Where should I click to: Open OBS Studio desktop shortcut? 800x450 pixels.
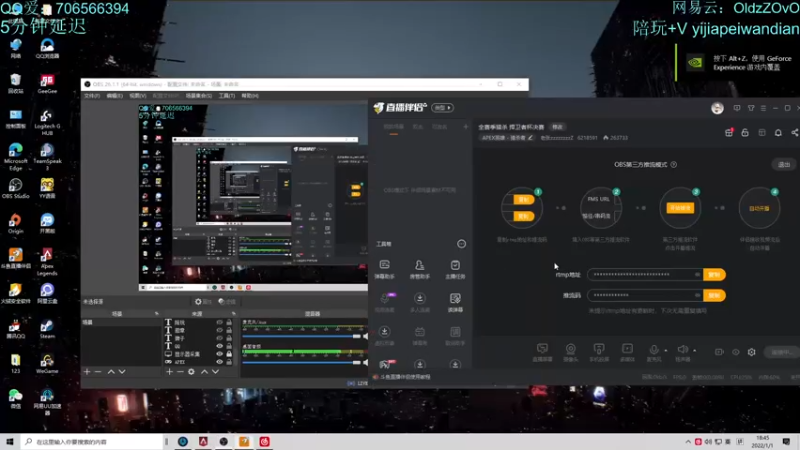pyautogui.click(x=15, y=188)
